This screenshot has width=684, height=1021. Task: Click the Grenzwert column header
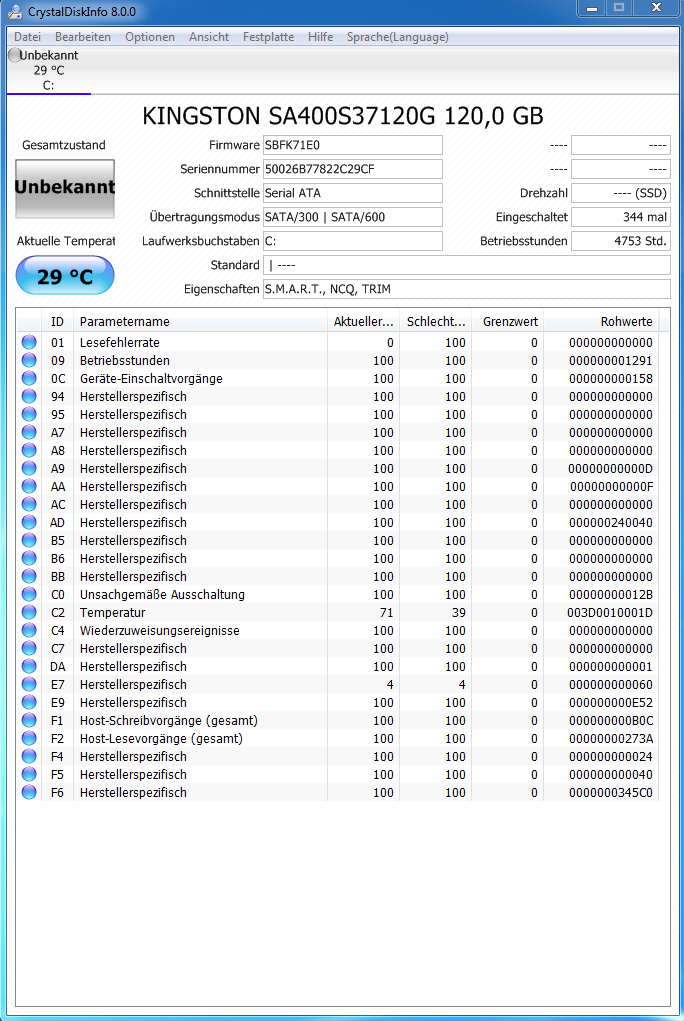click(507, 322)
